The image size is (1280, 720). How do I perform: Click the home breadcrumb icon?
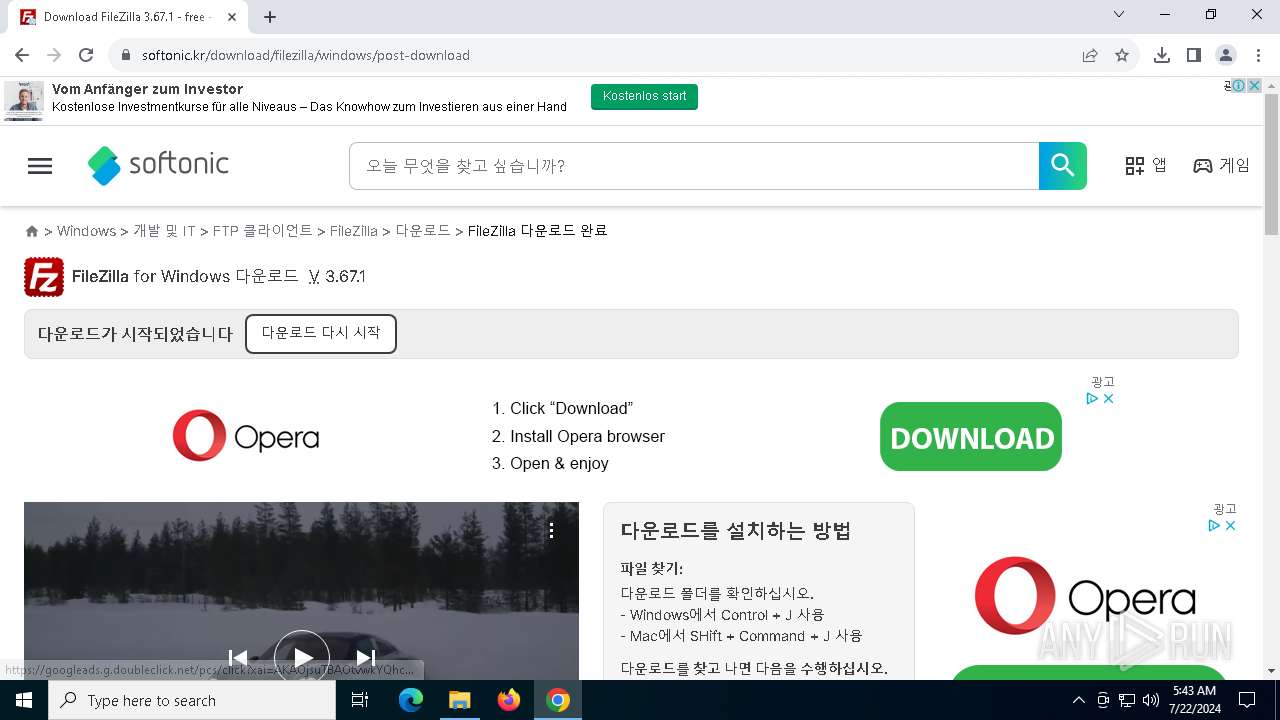coord(32,231)
